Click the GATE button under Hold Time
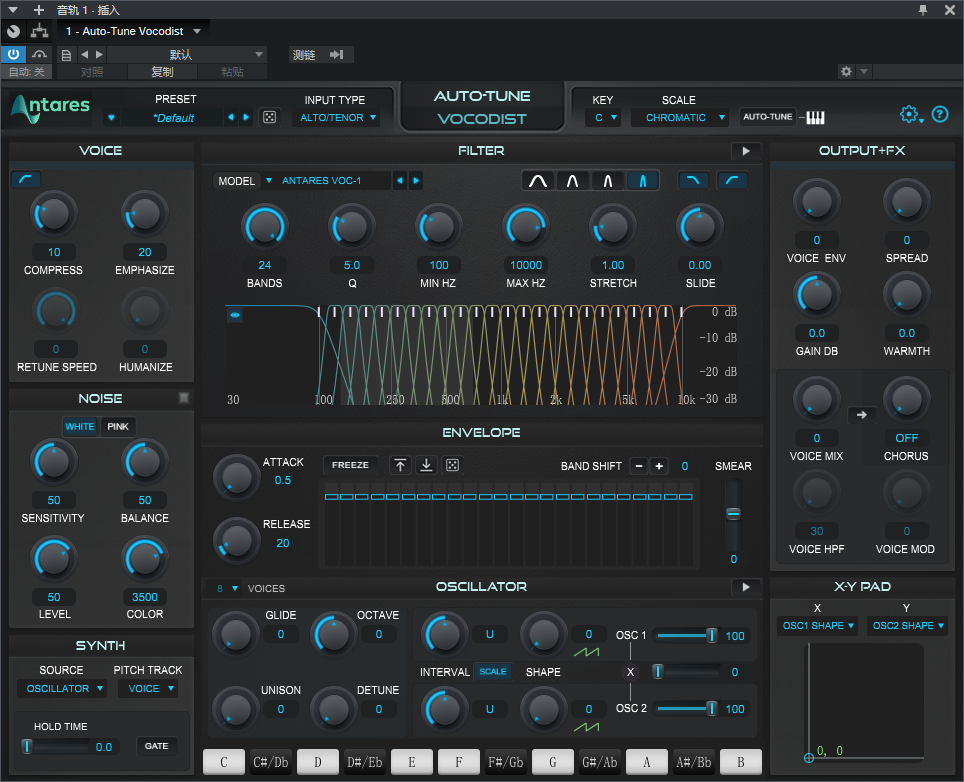Image resolution: width=964 pixels, height=782 pixels. pyautogui.click(x=157, y=746)
